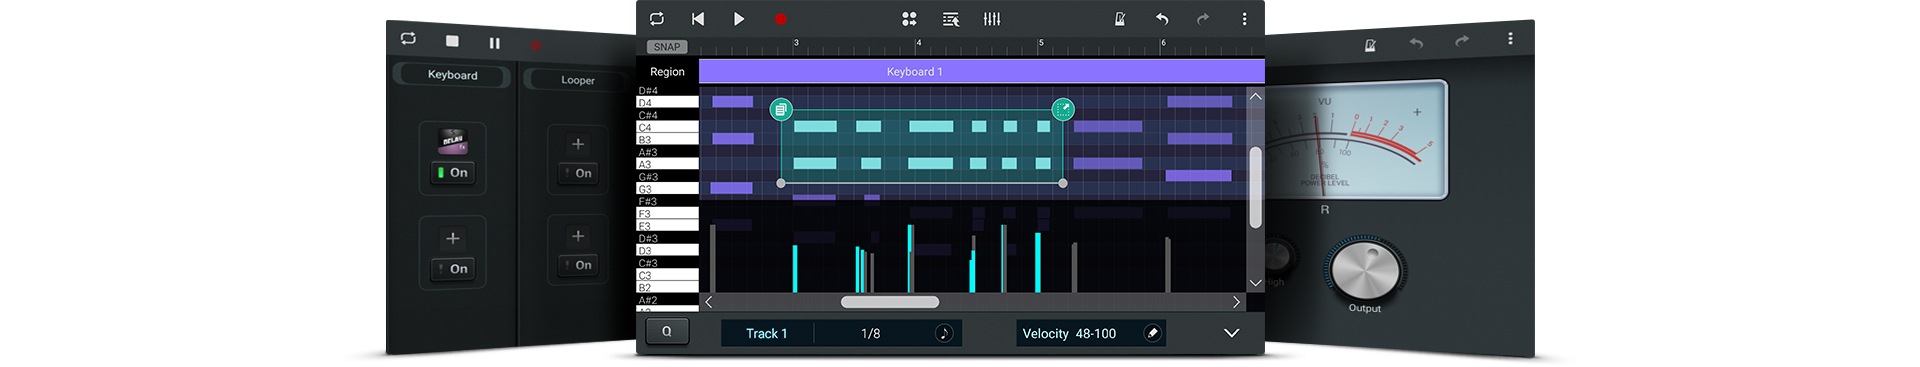Open three-dot menu in right VU meter window
This screenshot has width=1920, height=367.
[x=1510, y=38]
